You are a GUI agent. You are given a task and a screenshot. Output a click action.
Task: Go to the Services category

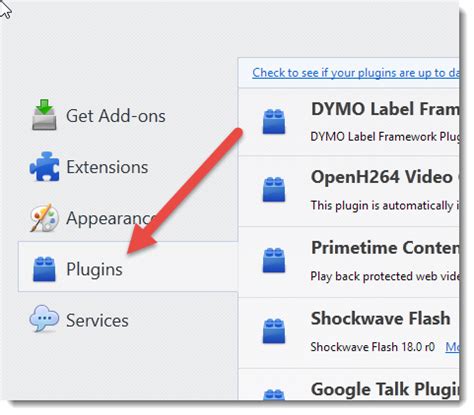click(x=97, y=320)
